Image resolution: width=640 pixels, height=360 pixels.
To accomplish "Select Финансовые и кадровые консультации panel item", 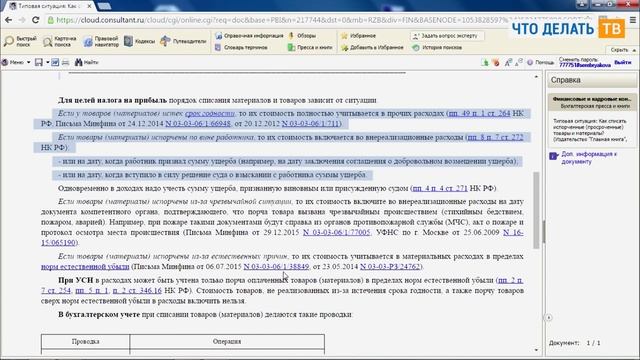I will (x=592, y=102).
